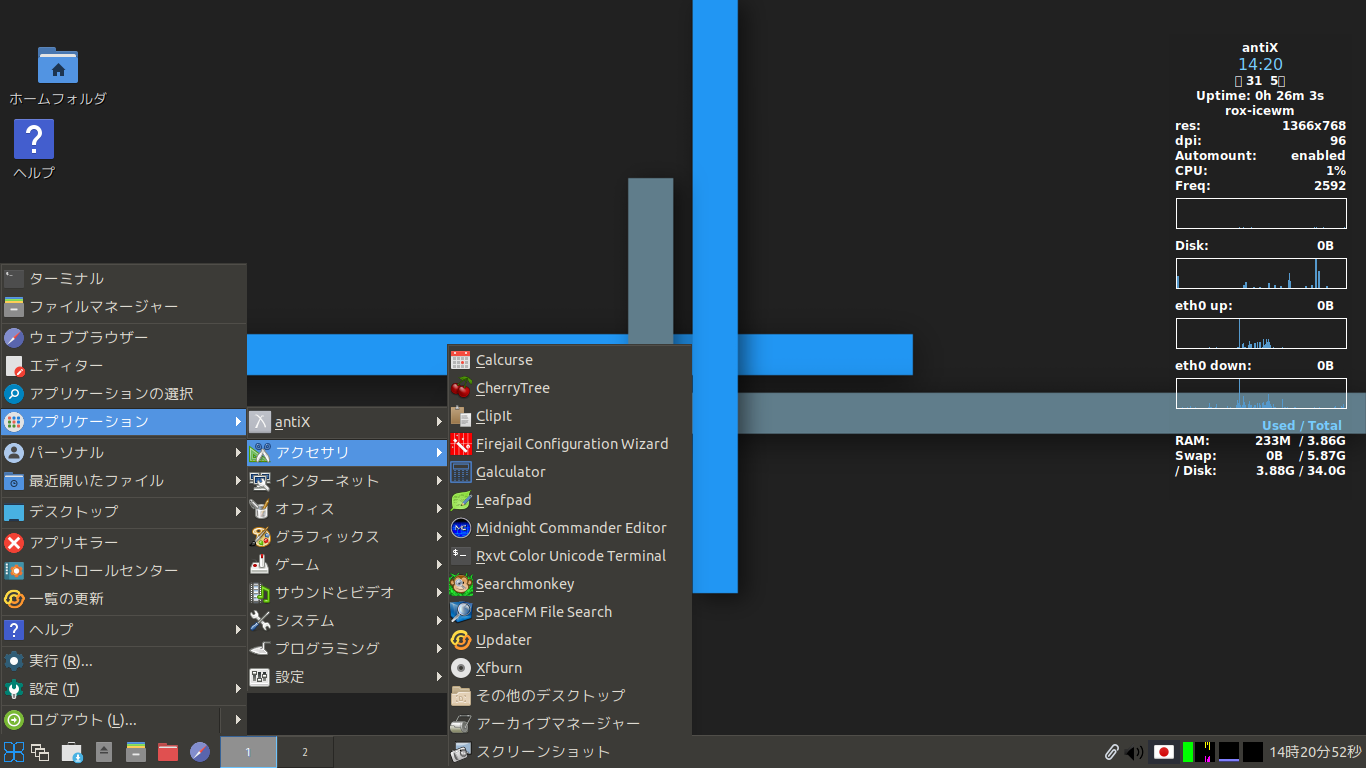The height and width of the screenshot is (768, 1366).
Task: Open the アーカイブマネージャー entry
Action: [x=569, y=723]
